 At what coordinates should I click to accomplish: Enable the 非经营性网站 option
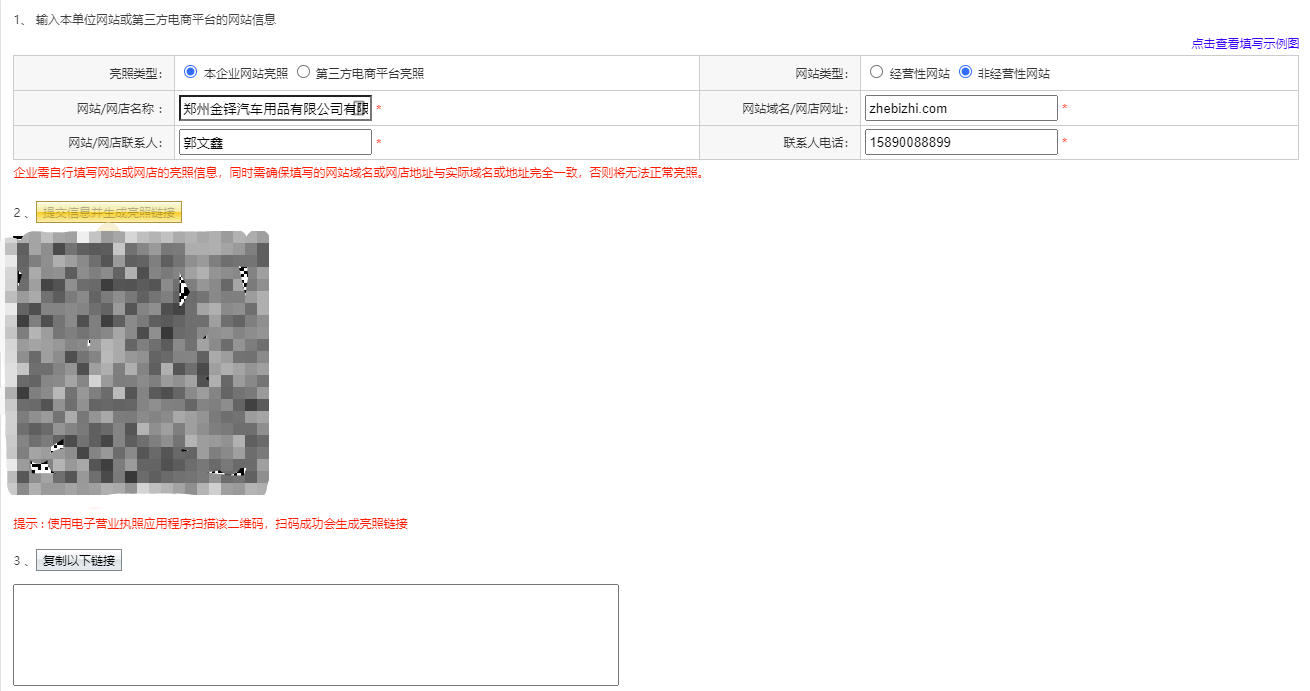(x=962, y=71)
